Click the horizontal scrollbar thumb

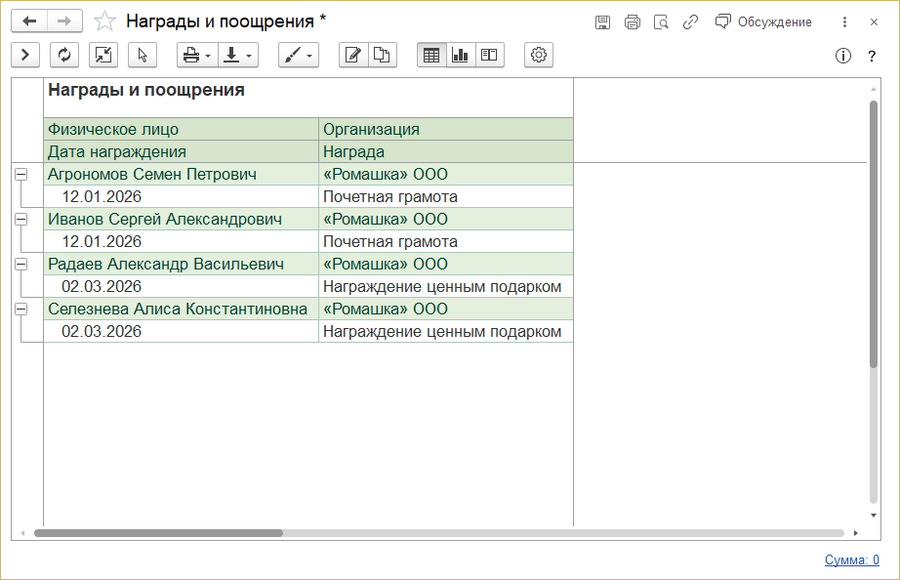(158, 533)
